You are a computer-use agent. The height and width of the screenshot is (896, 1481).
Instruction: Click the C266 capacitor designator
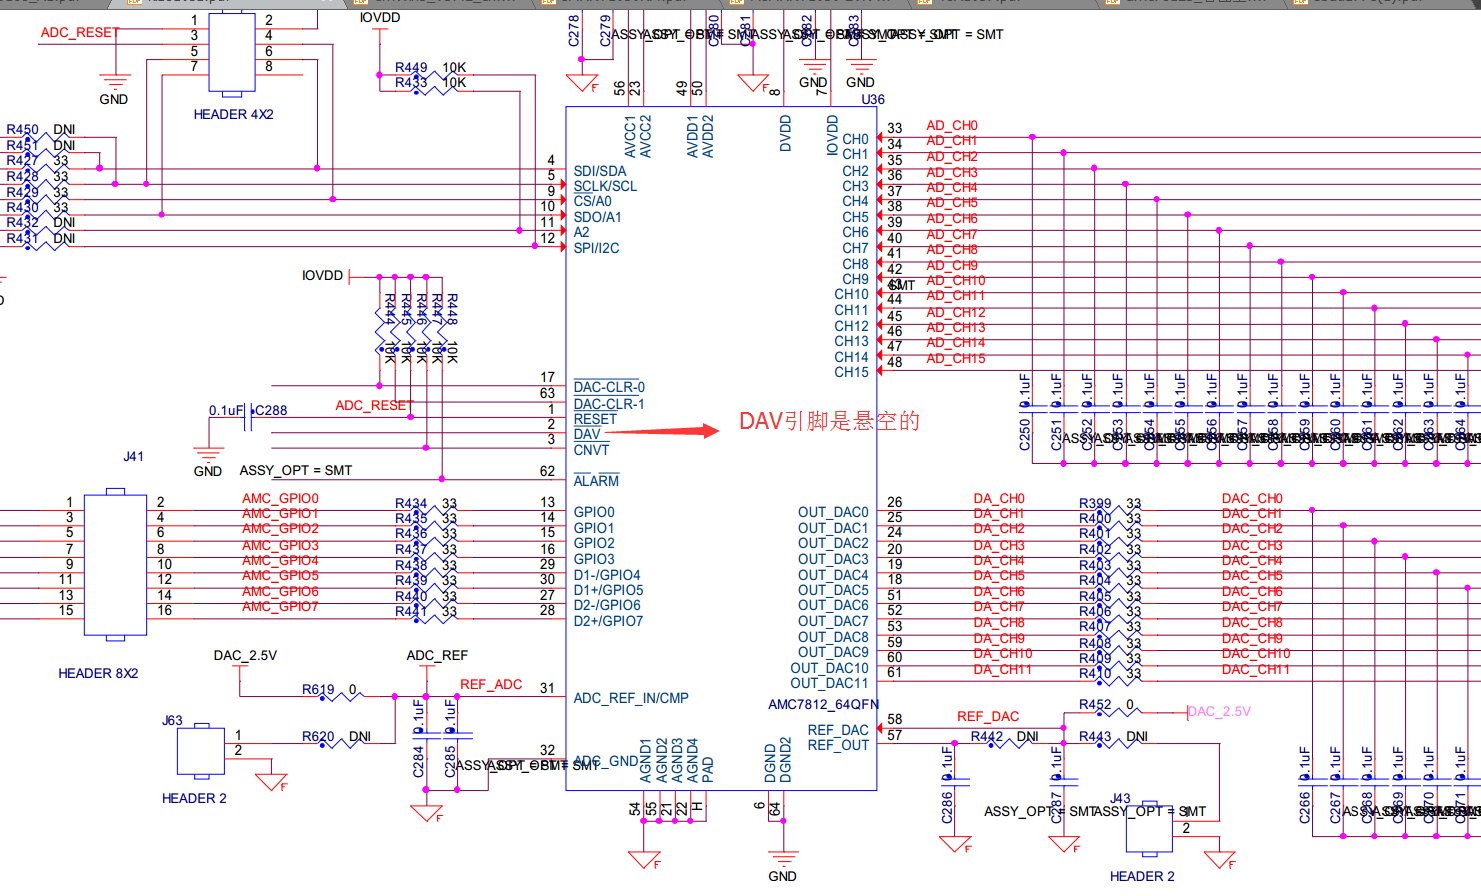(1304, 808)
